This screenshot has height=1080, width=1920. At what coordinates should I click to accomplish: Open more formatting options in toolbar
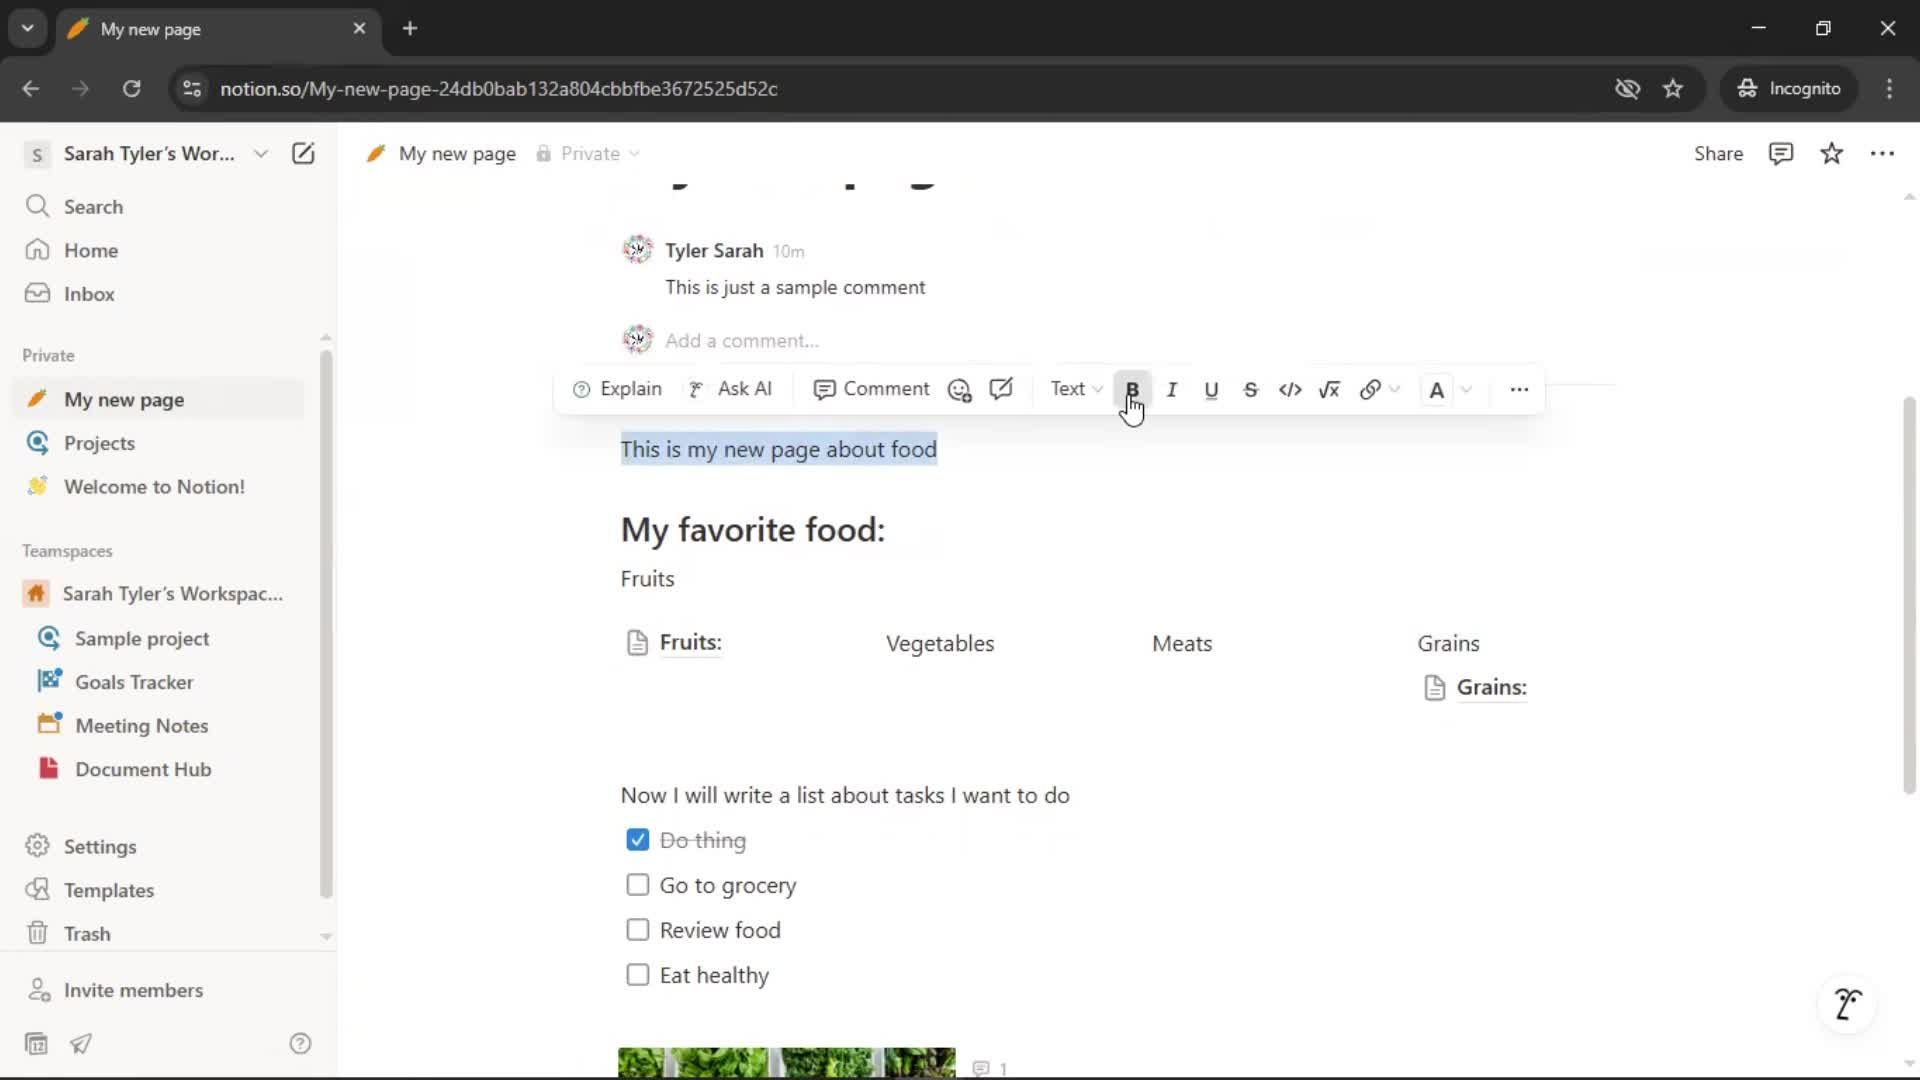(1519, 389)
